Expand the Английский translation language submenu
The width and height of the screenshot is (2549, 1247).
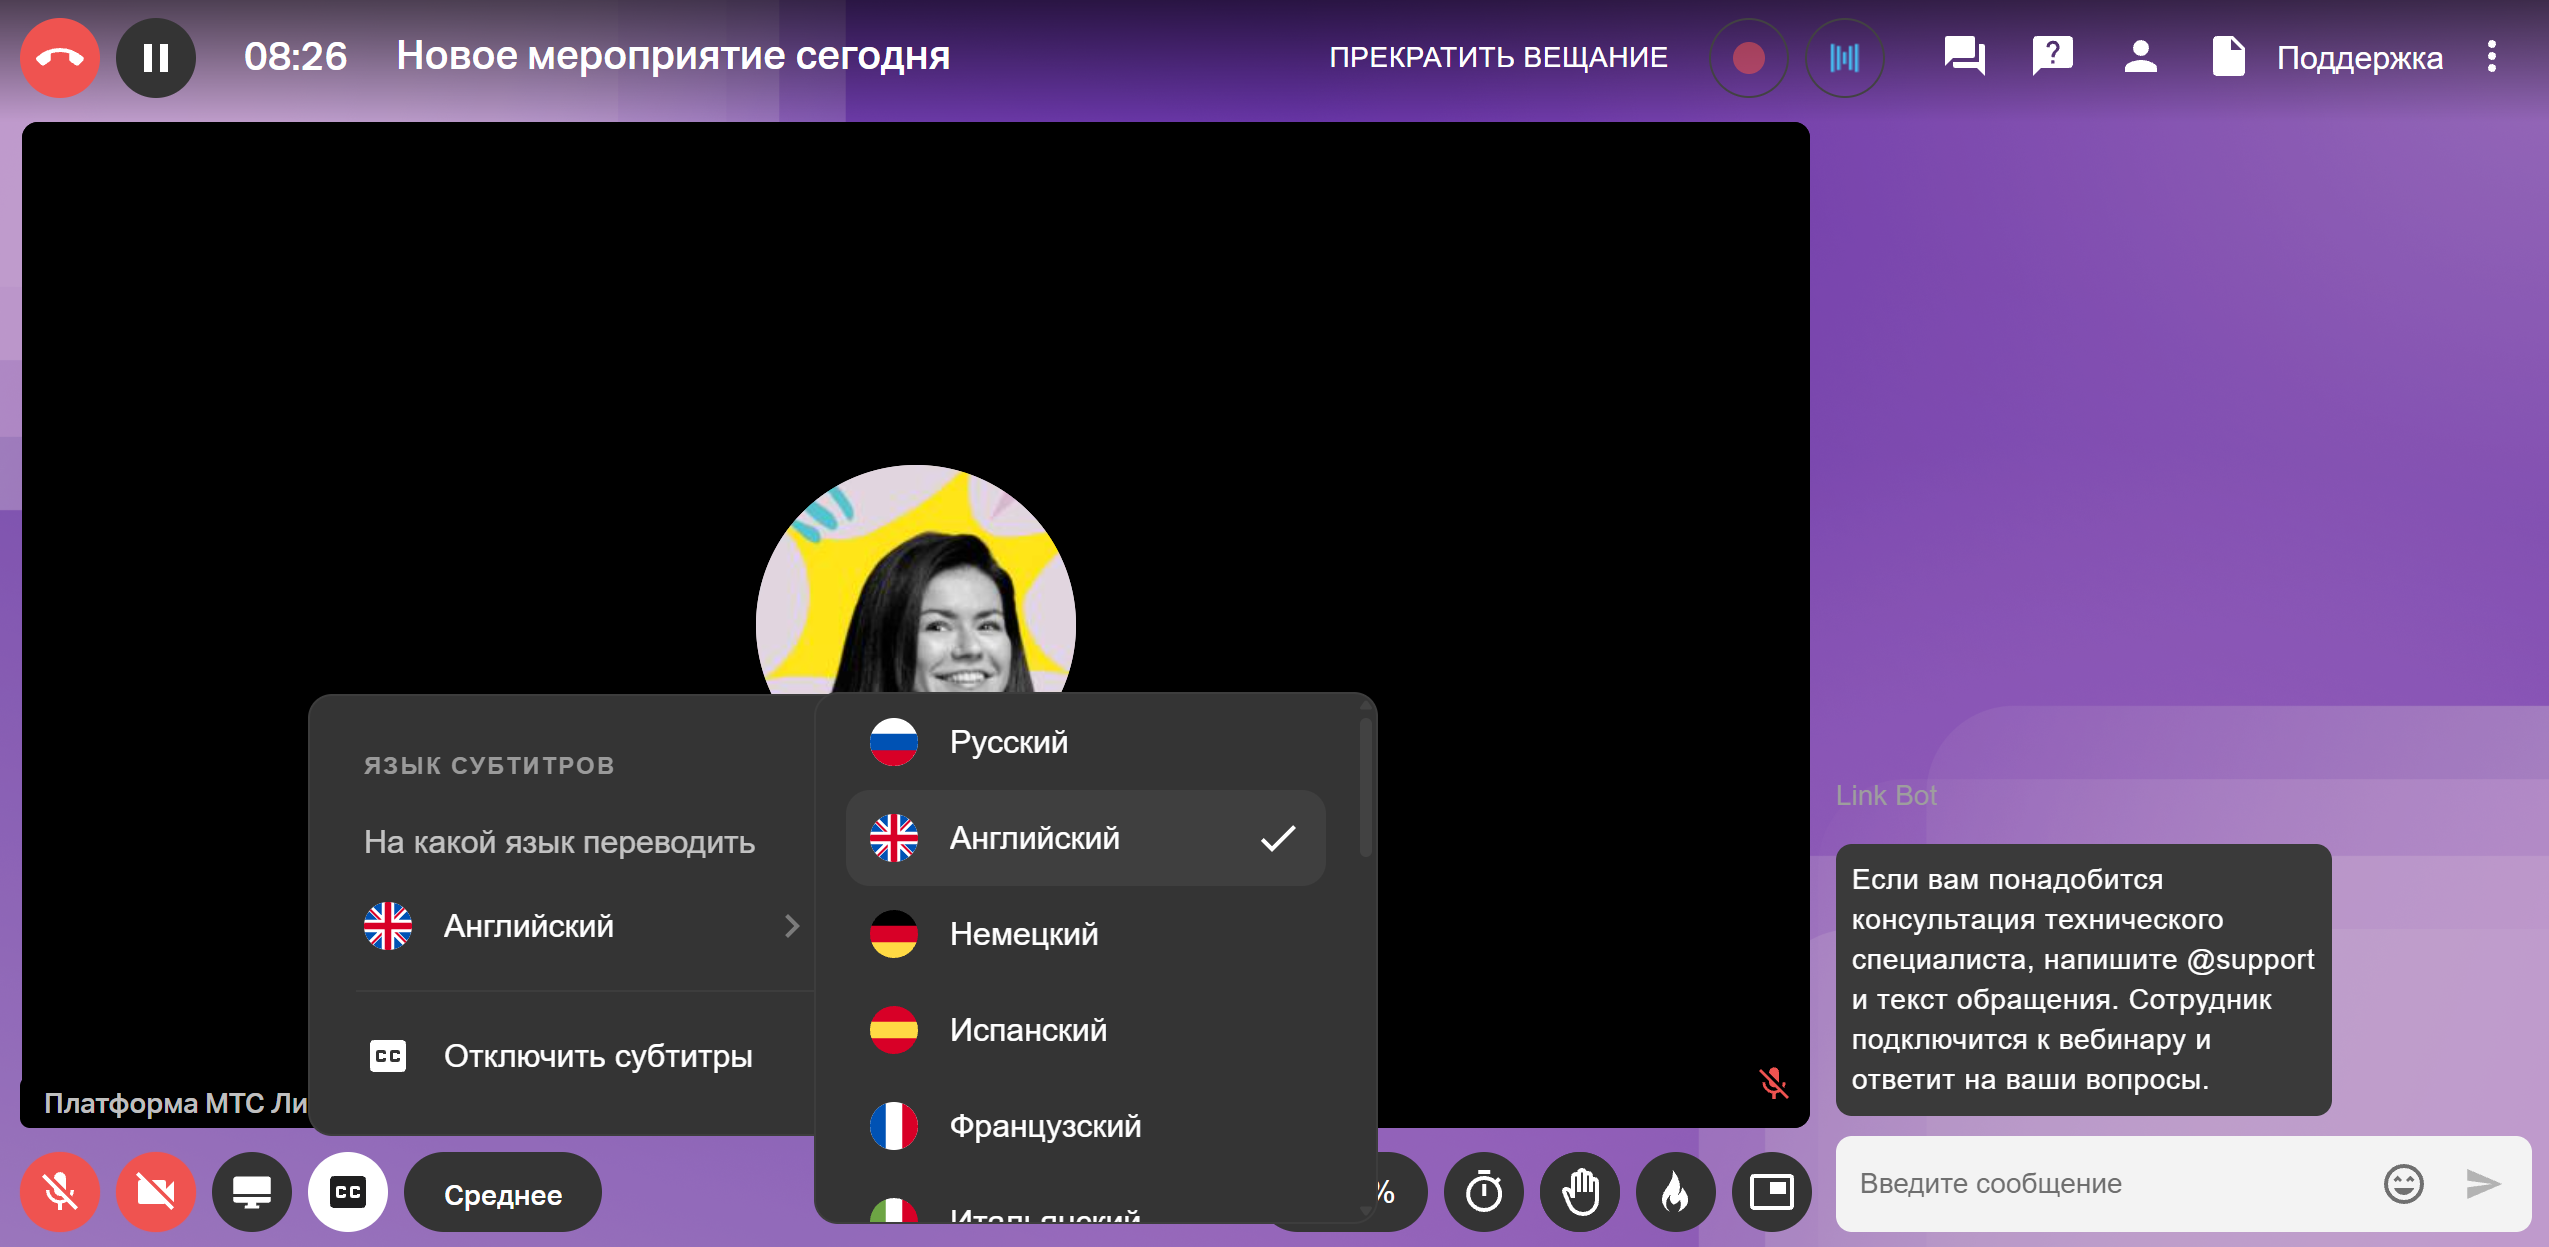click(x=582, y=926)
